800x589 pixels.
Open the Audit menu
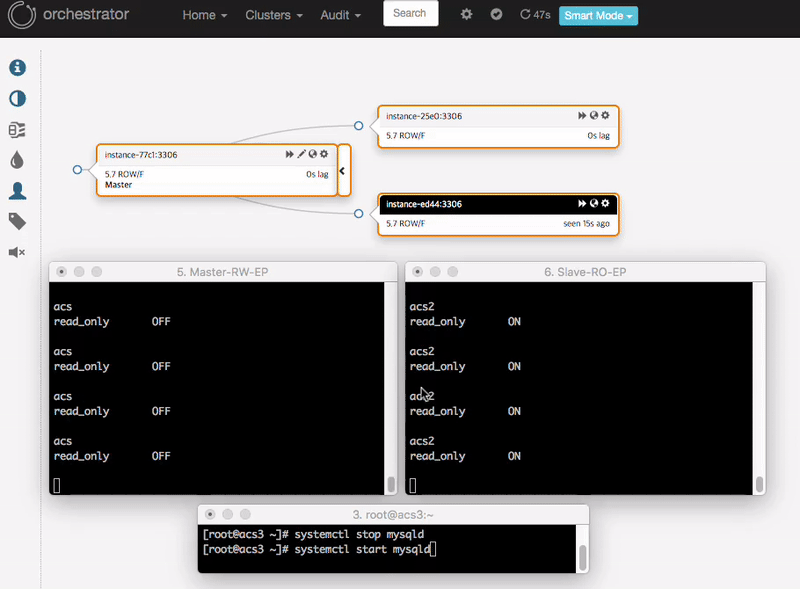(340, 15)
